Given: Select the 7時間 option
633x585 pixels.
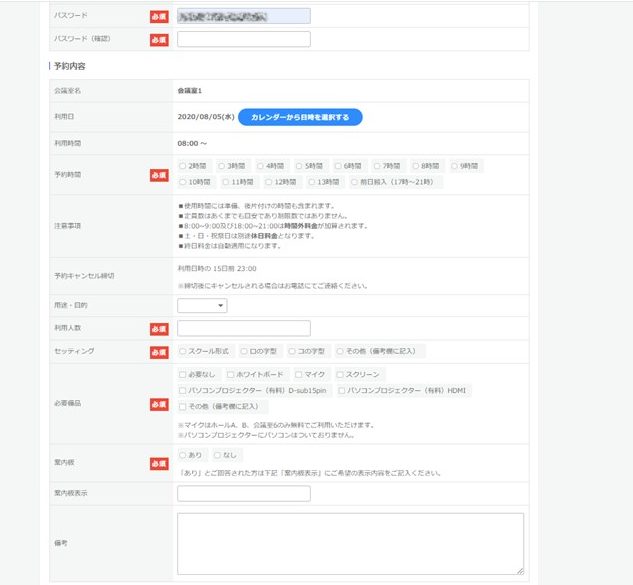Looking at the screenshot, I should click(x=377, y=166).
